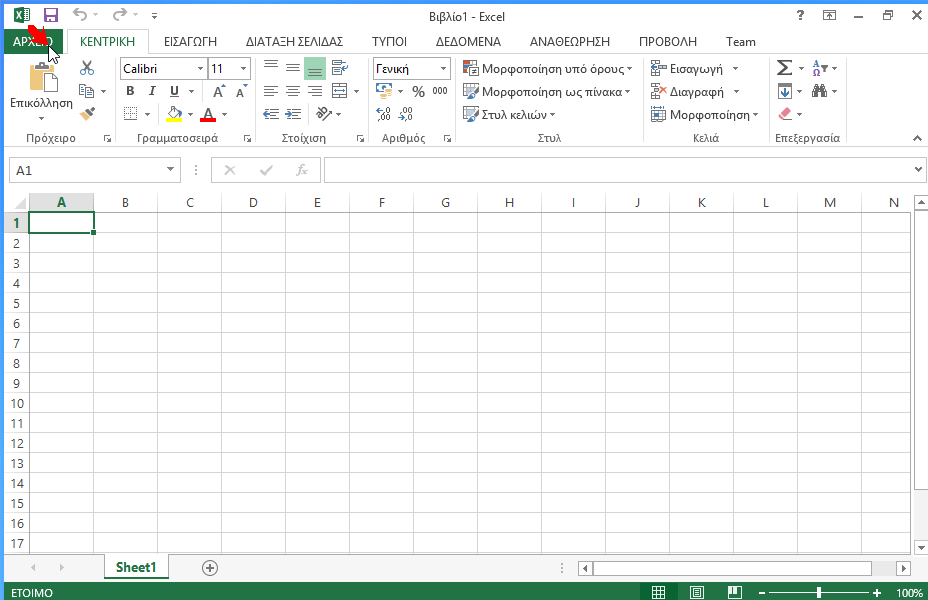Click the red font color button
928x600 pixels.
[x=208, y=114]
